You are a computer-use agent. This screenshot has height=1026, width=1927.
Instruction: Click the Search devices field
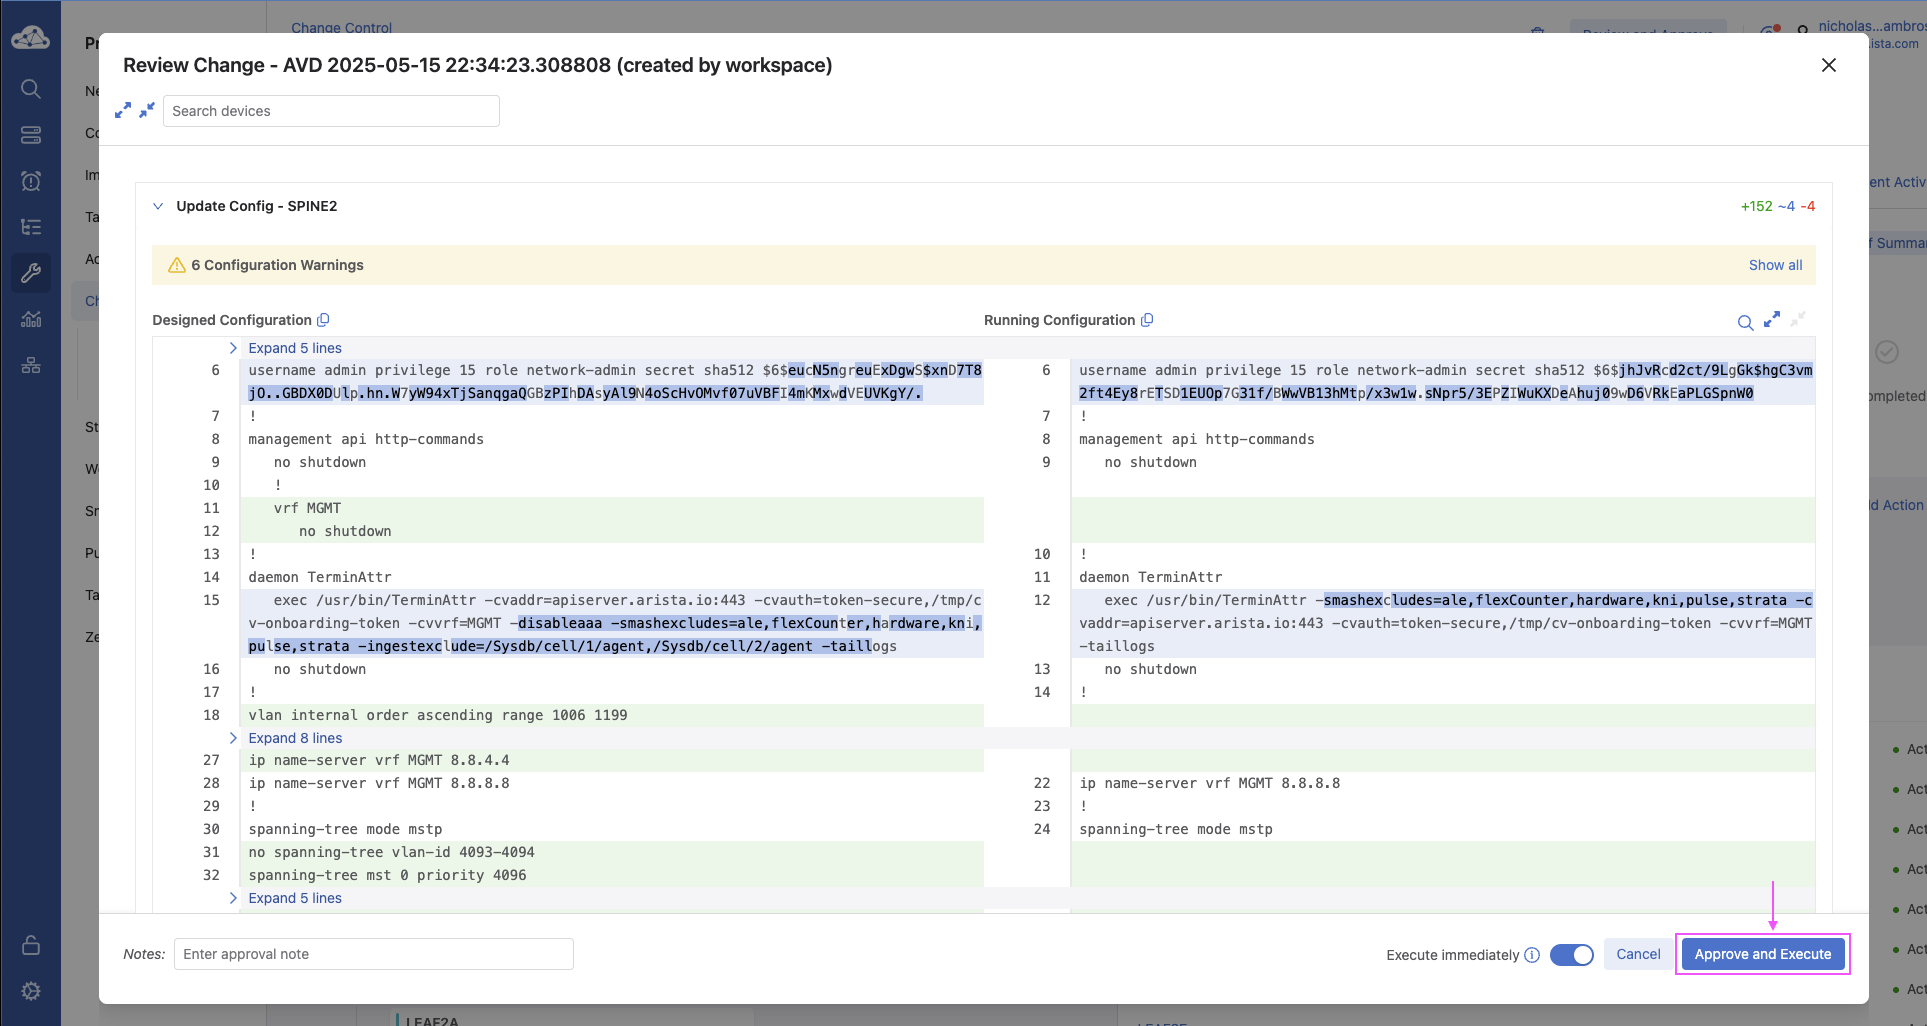(331, 111)
